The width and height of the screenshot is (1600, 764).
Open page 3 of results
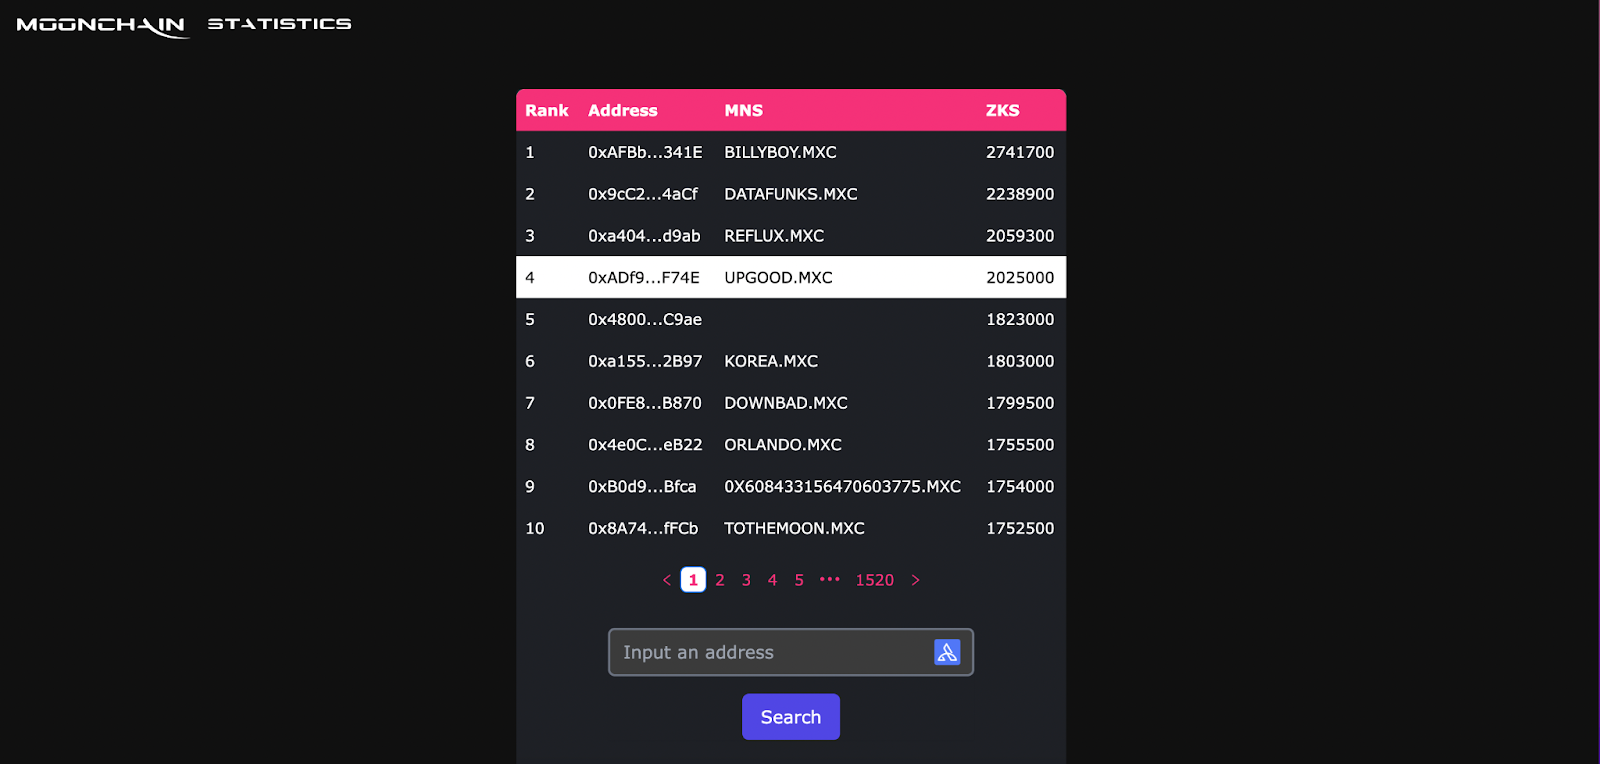(x=745, y=580)
